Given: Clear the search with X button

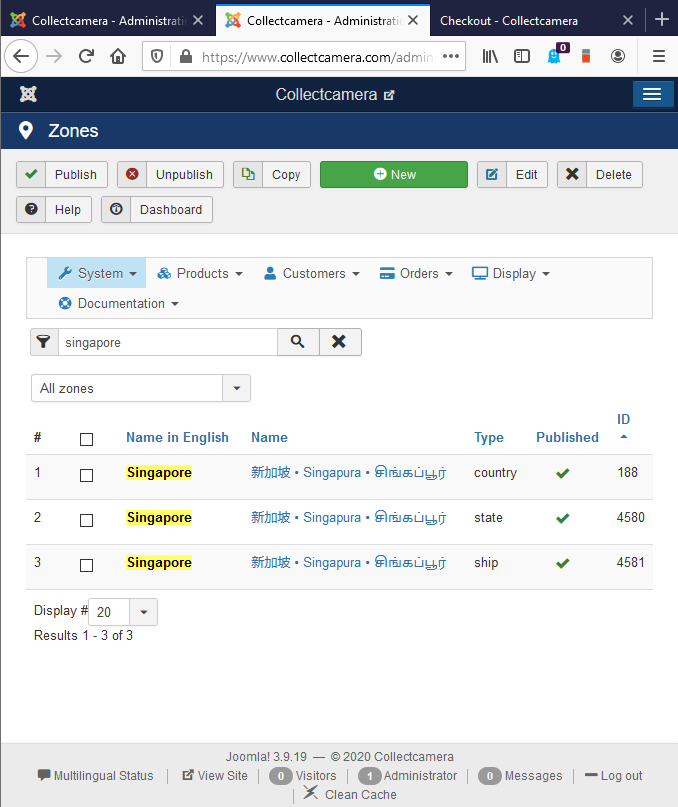Looking at the screenshot, I should click(339, 342).
